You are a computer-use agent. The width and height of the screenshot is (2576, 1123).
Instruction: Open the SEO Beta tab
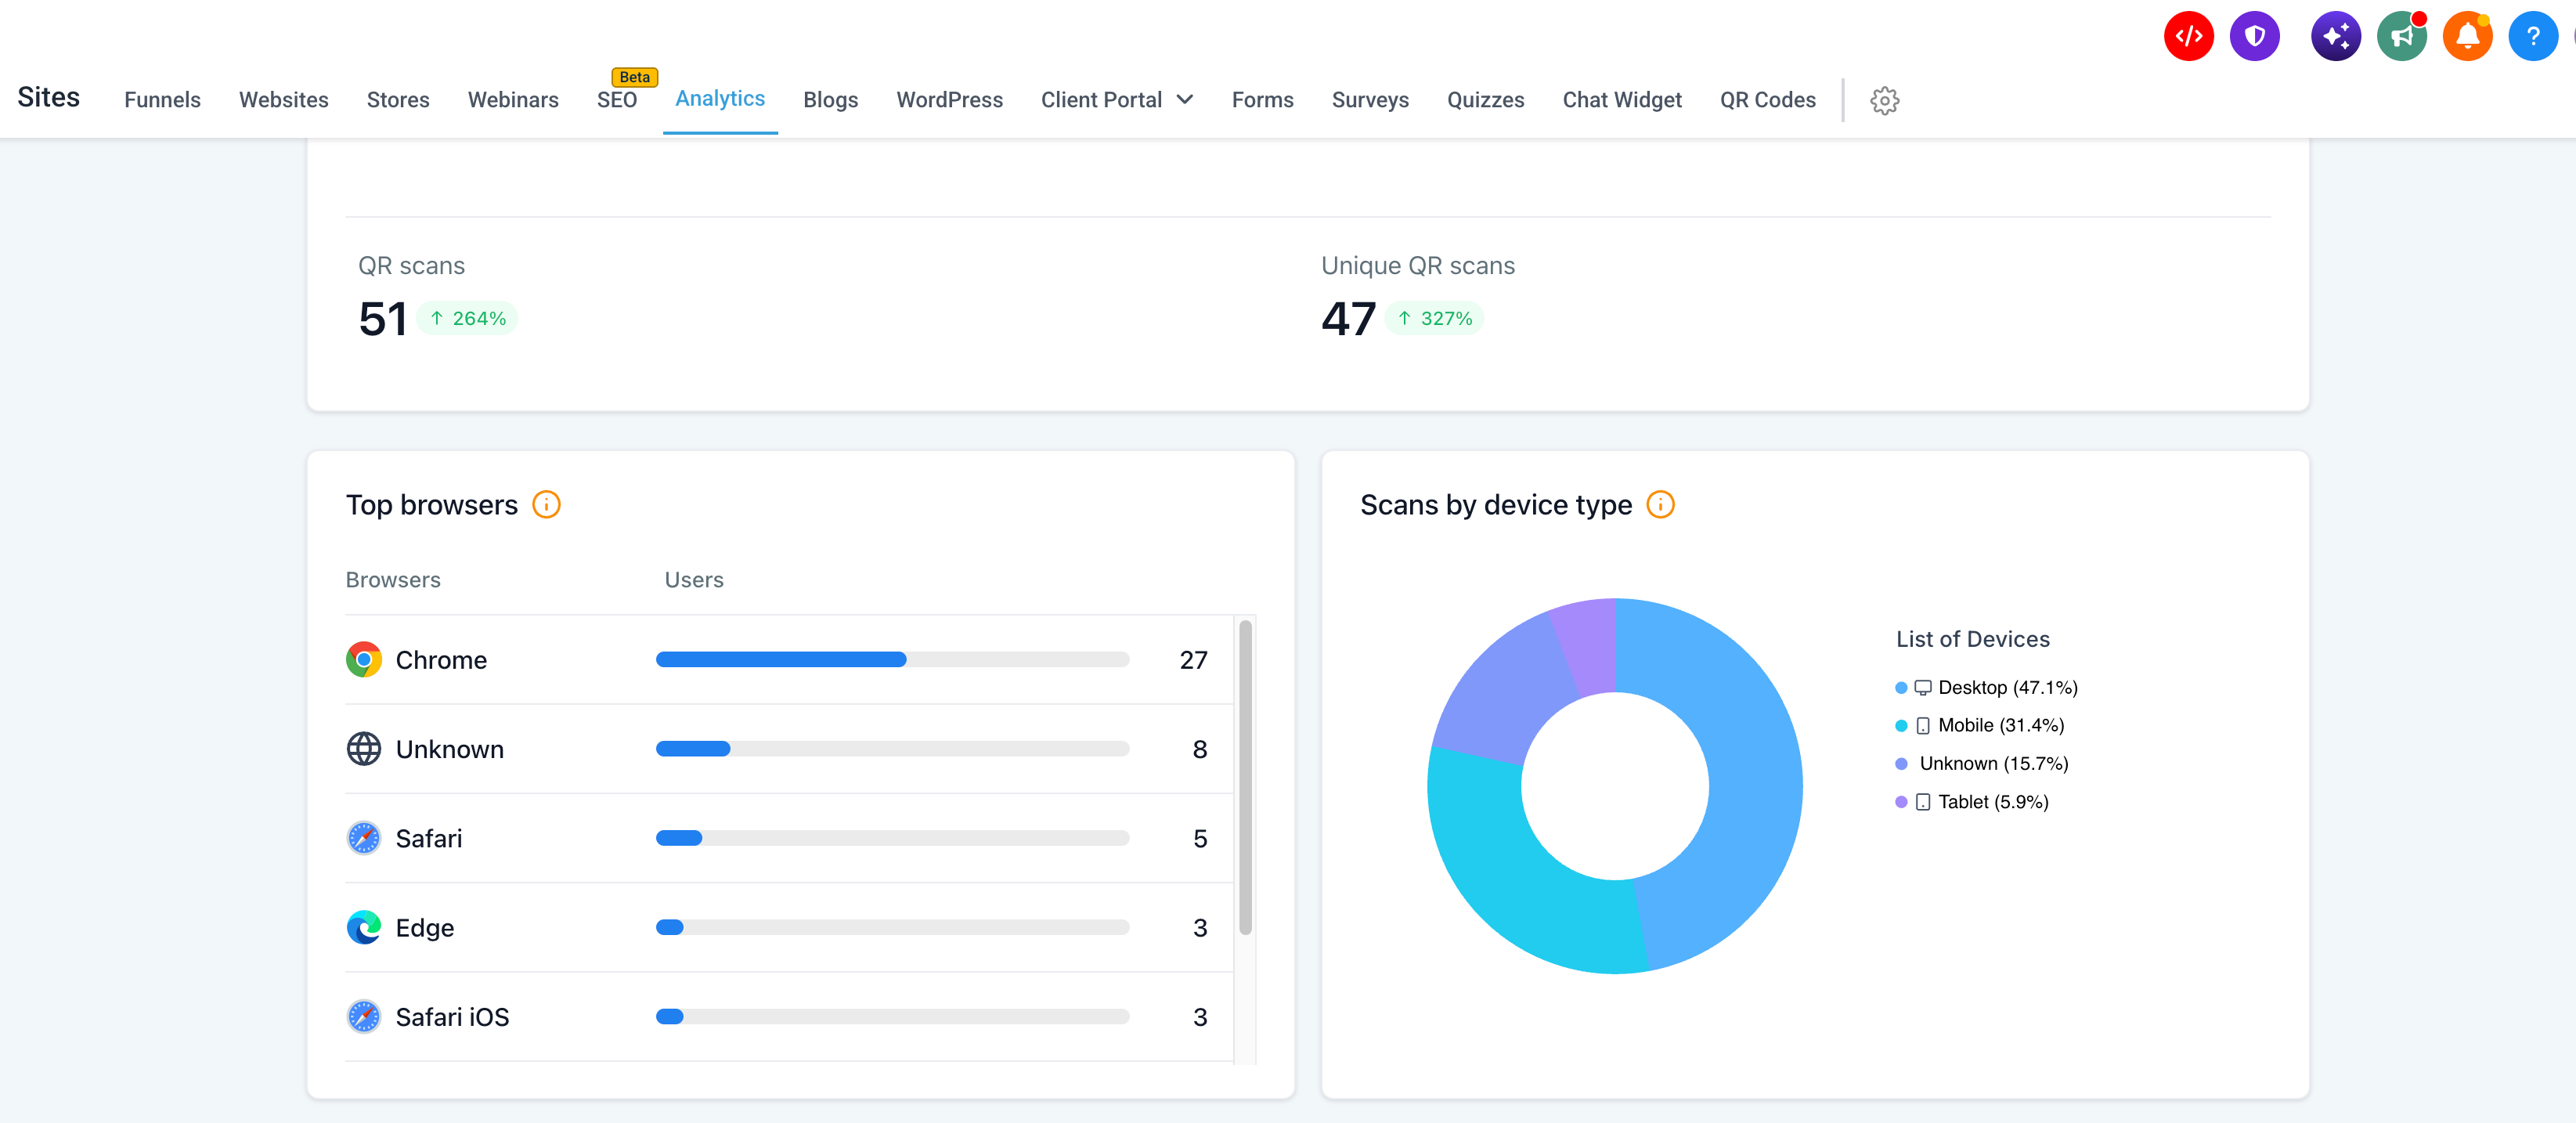pos(617,100)
